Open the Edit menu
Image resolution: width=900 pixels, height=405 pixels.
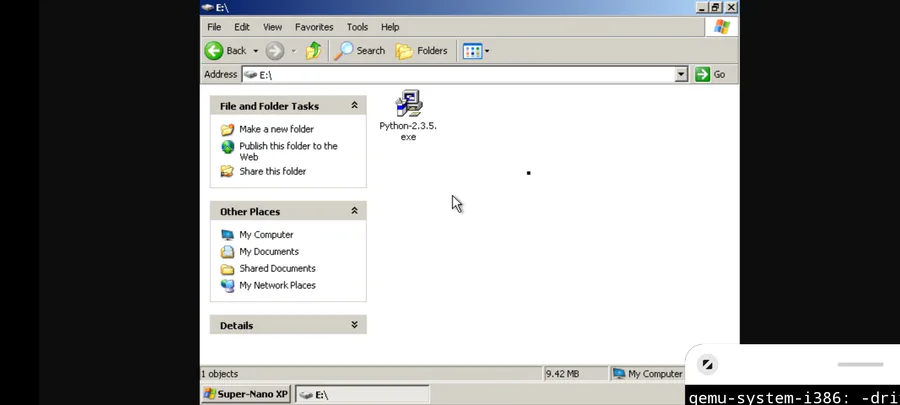pyautogui.click(x=242, y=27)
